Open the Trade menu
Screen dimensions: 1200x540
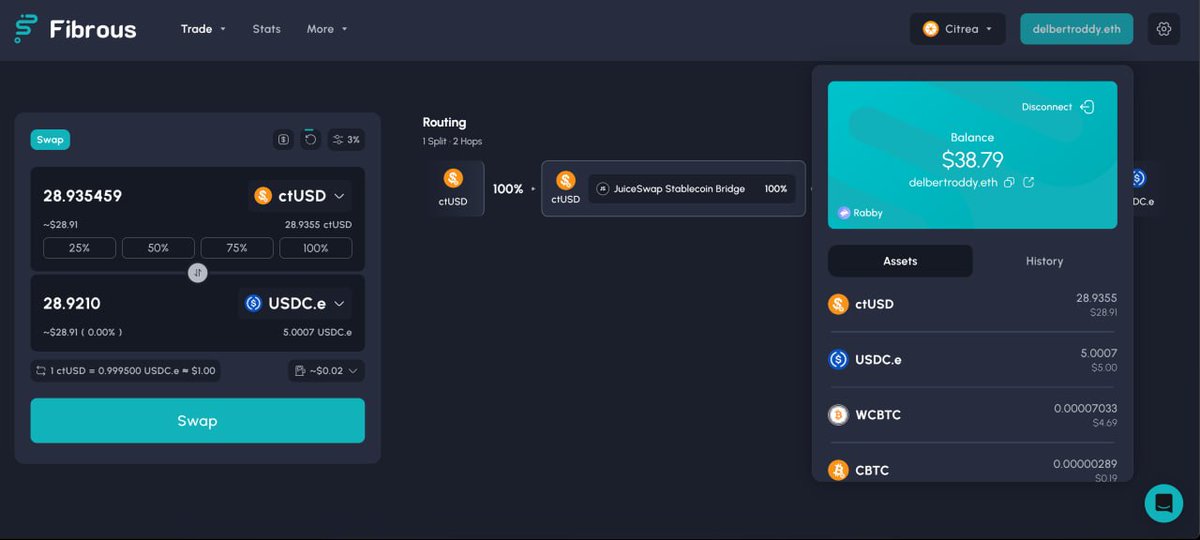coord(203,29)
